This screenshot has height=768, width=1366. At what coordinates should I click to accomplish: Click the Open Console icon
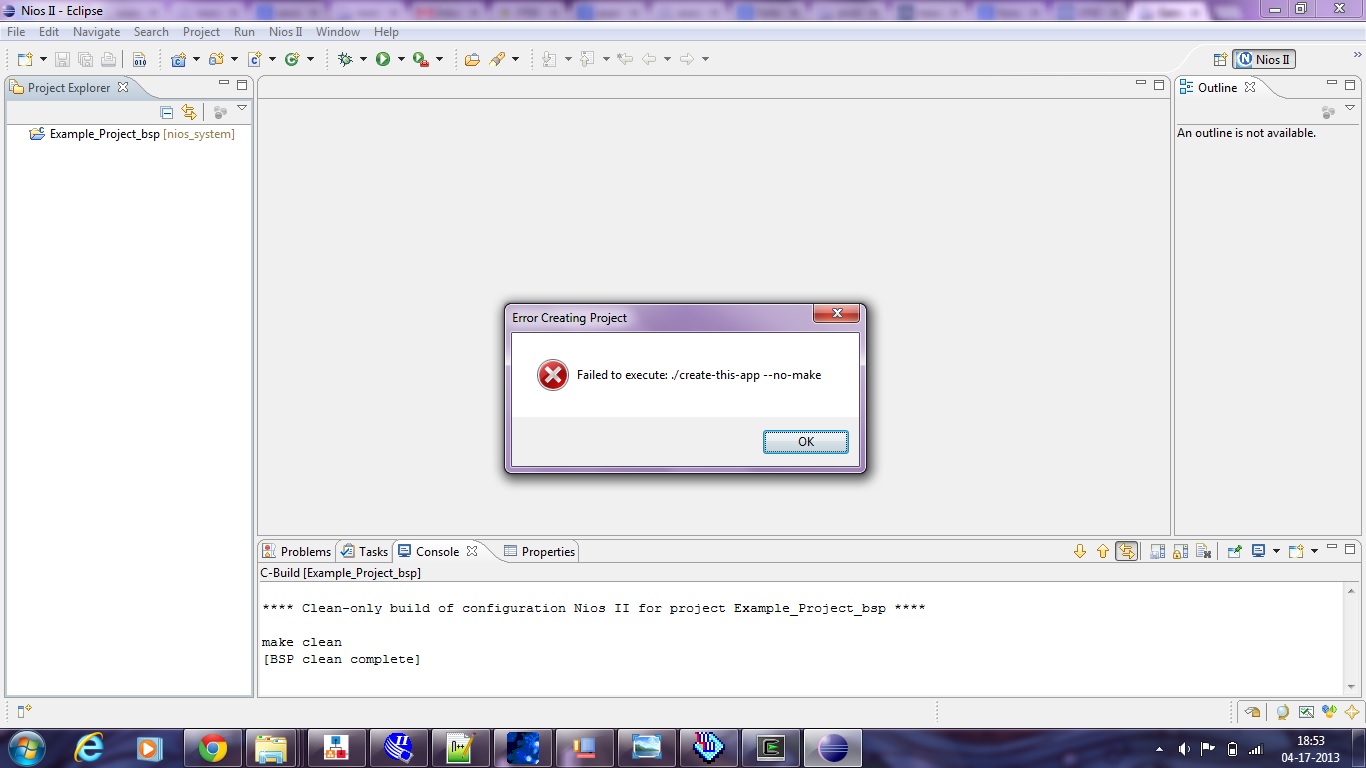tap(1296, 551)
